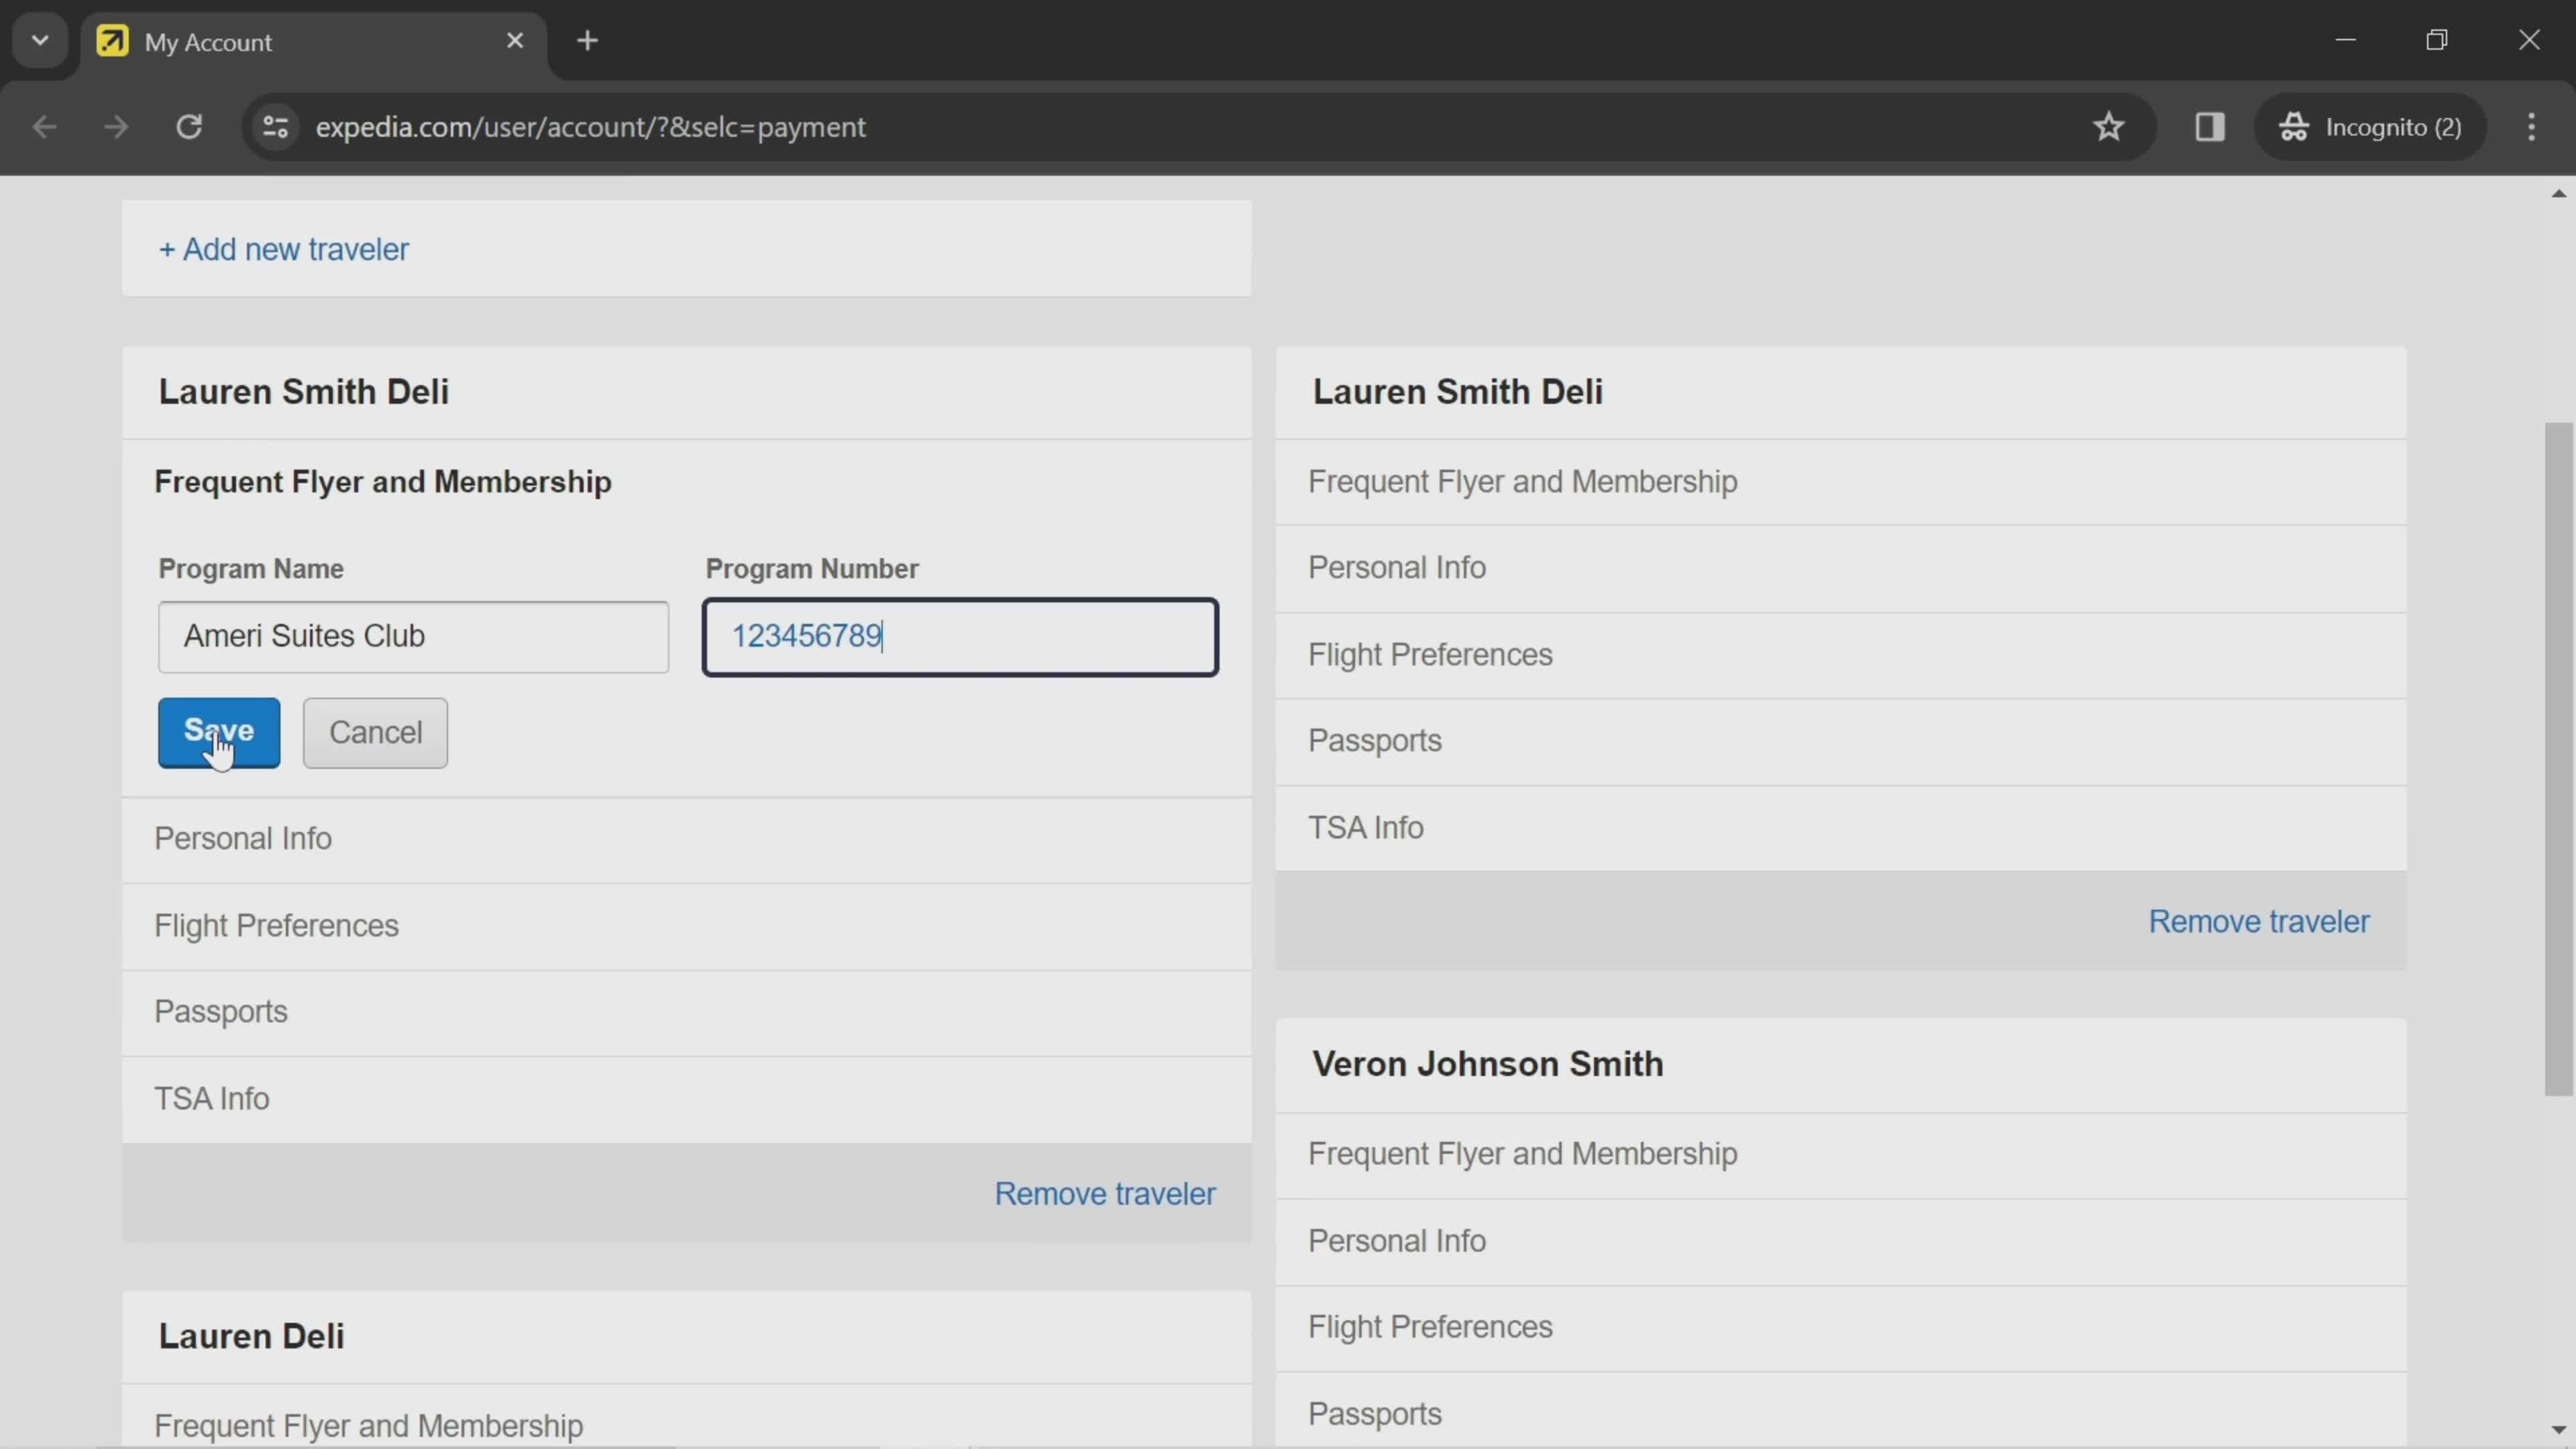Click Add new traveler link
Screen dimensions: 2576x1449
[x=284, y=249]
